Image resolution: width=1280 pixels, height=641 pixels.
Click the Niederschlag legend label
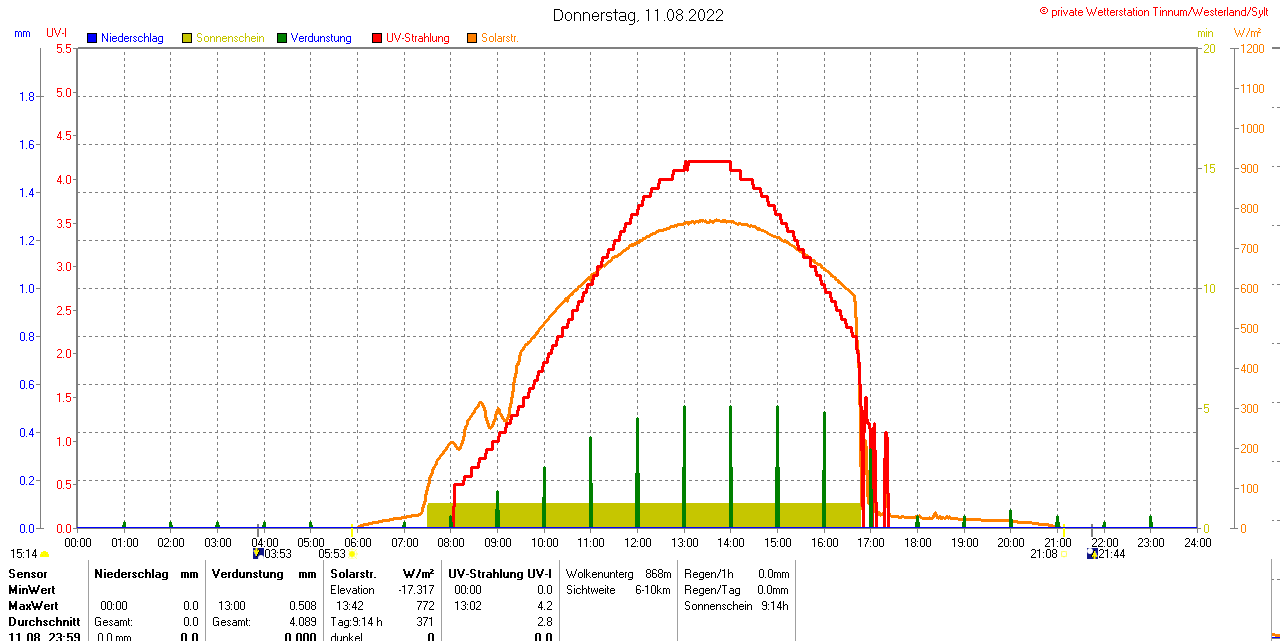point(132,38)
